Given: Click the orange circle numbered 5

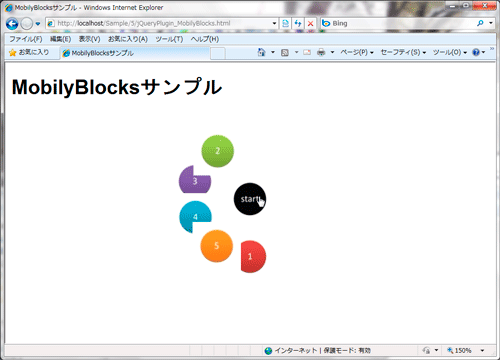Looking at the screenshot, I should (217, 246).
